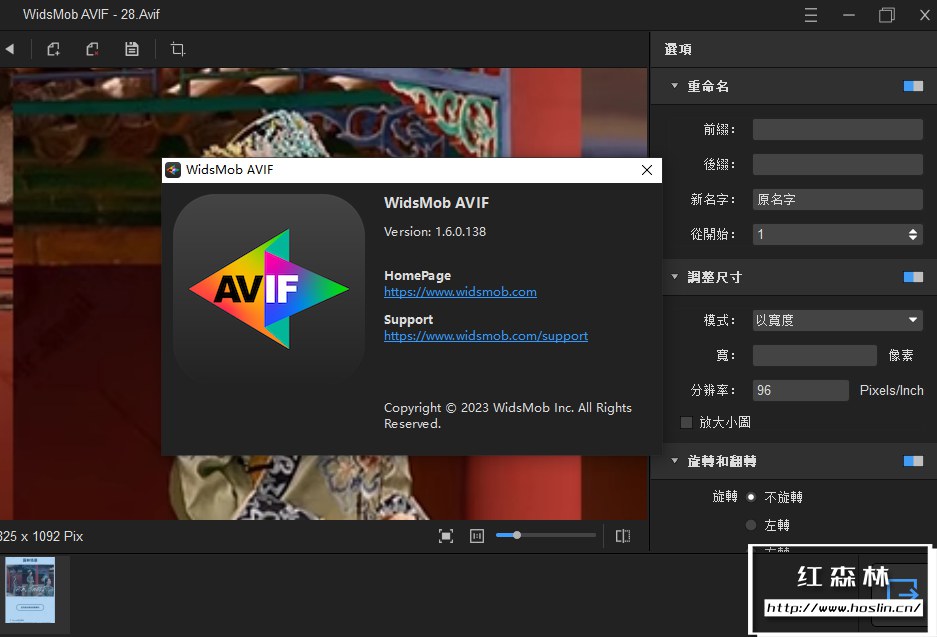937x637 pixels.
Task: Click the save icon in toolbar
Action: click(131, 49)
